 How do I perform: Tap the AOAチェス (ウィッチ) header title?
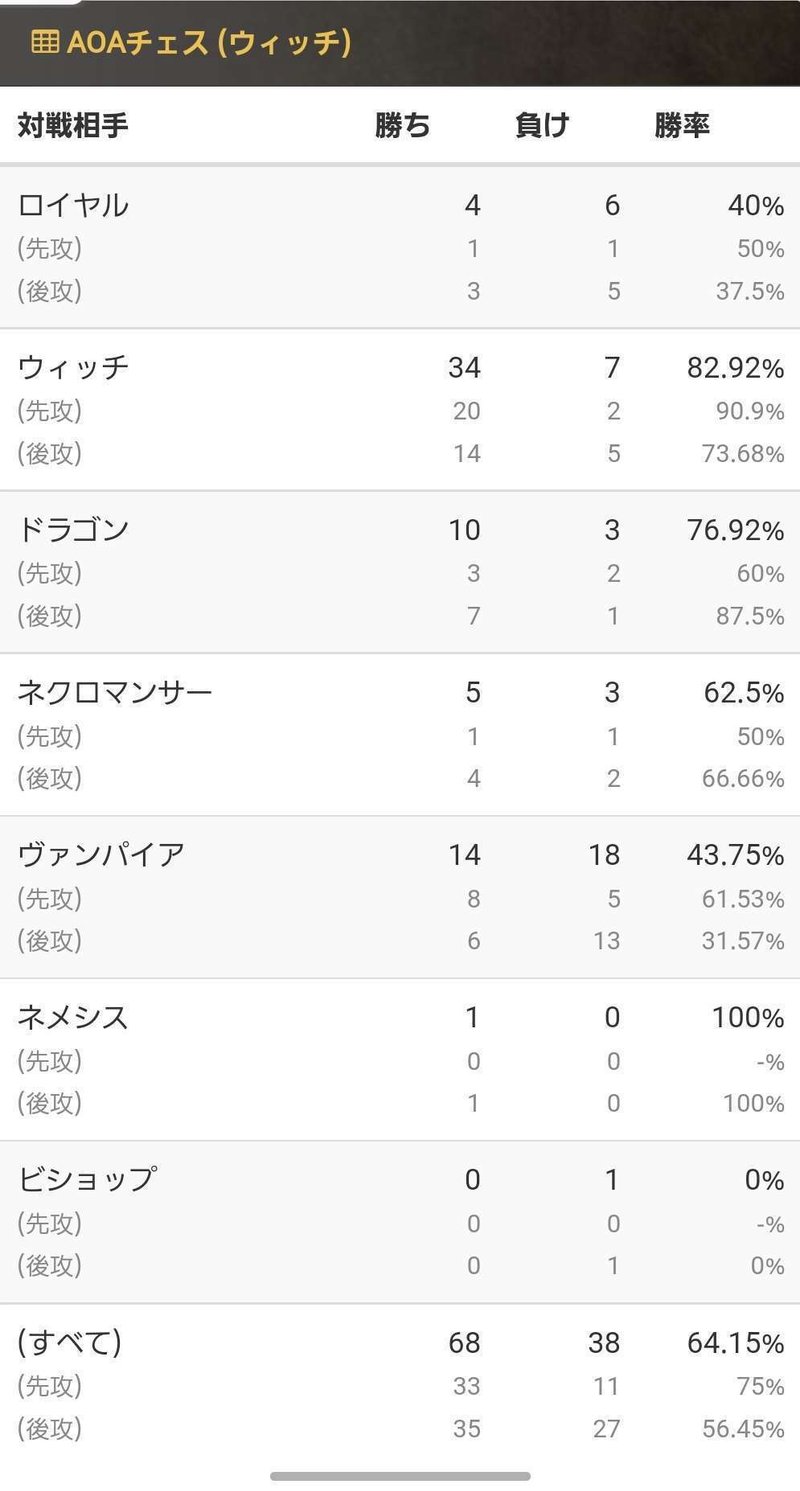tap(208, 43)
